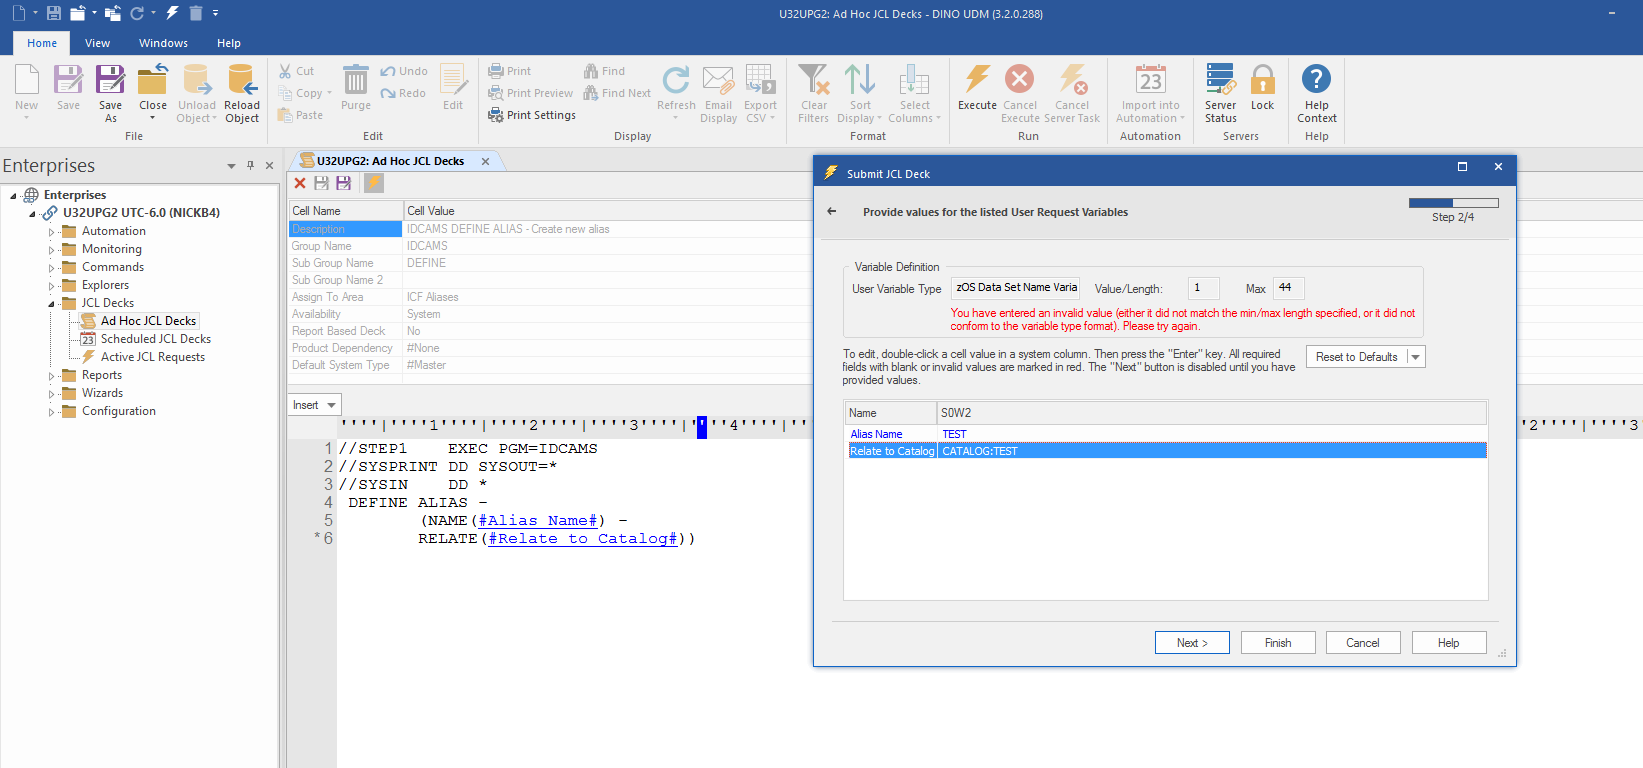The width and height of the screenshot is (1643, 768).
Task: Pin the Enterprises panel with the pushpin
Action: pyautogui.click(x=250, y=166)
